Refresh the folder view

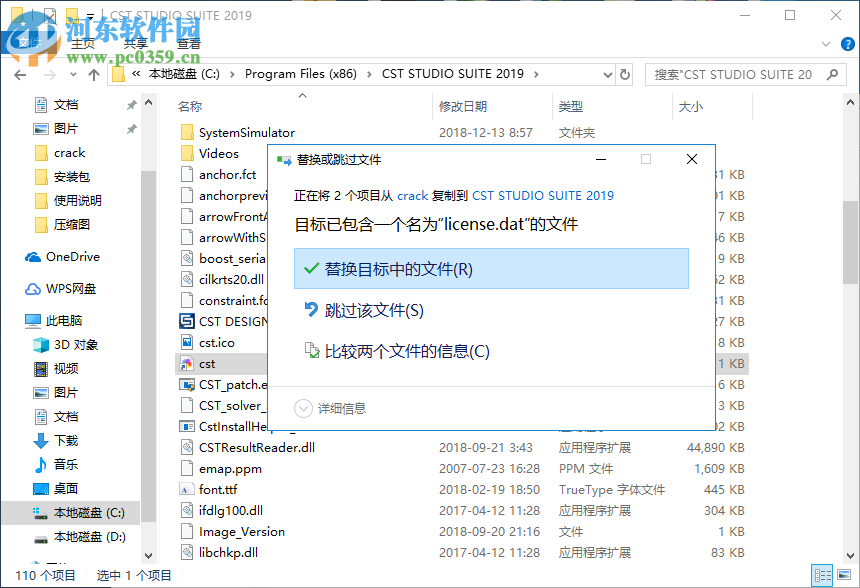pos(625,74)
